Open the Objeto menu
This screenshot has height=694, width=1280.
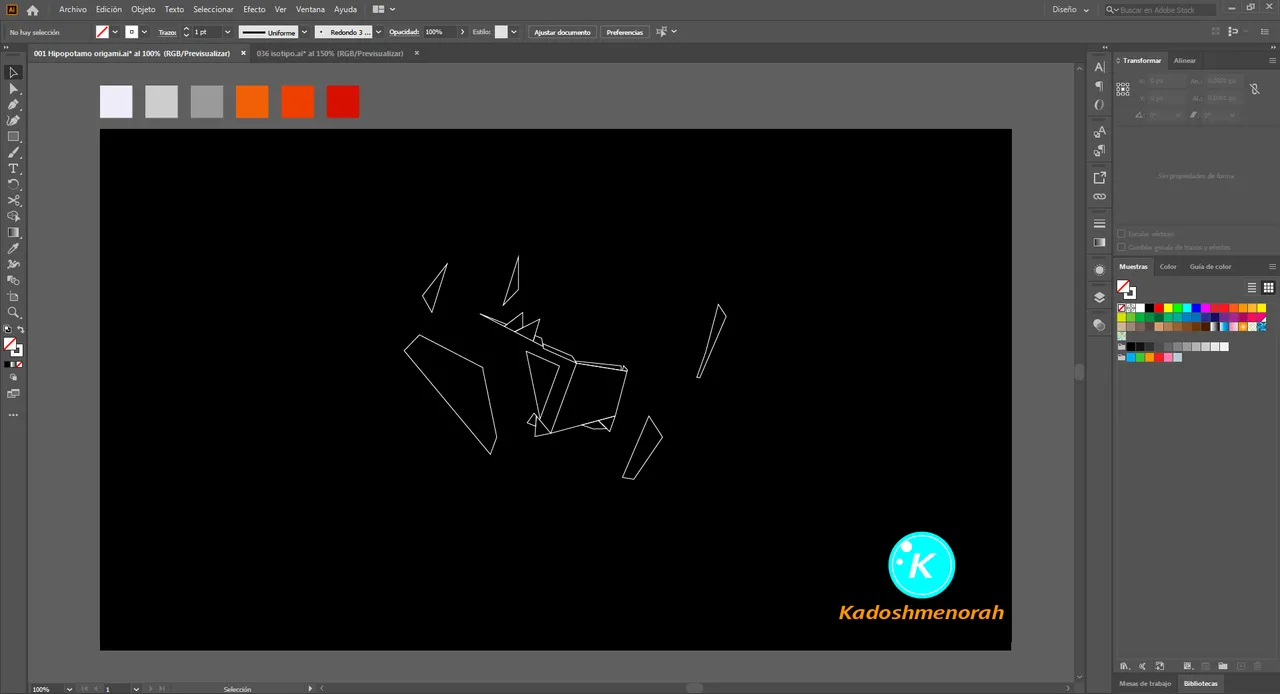point(143,9)
